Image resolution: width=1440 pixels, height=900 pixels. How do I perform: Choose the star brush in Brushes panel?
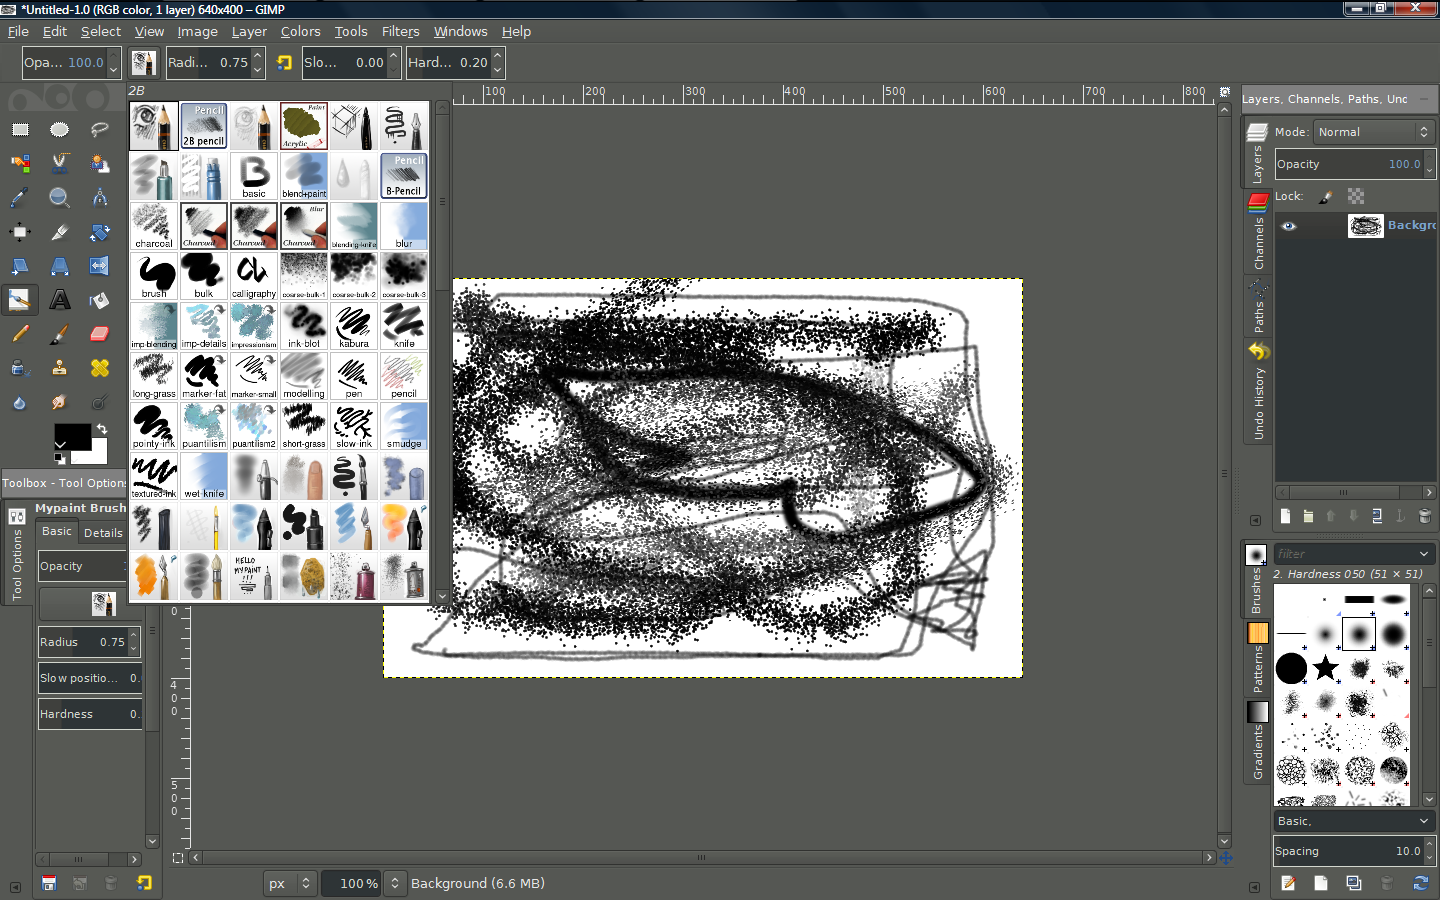[1326, 667]
